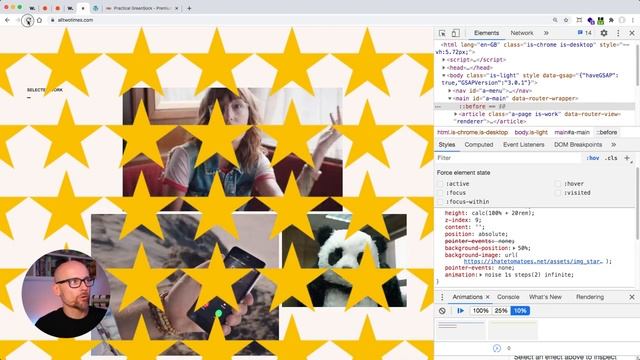Set animation speed to 100%
The width and height of the screenshot is (640, 360).
(480, 311)
